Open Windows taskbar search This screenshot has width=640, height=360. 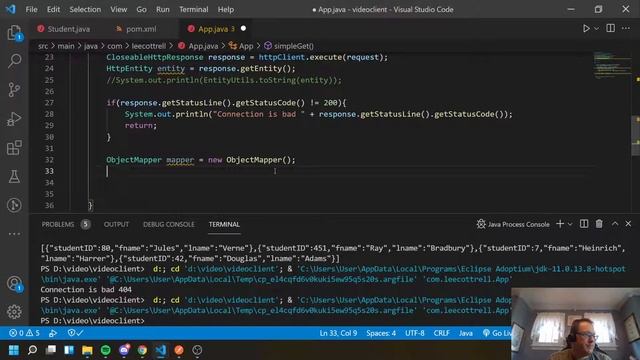pos(32,350)
